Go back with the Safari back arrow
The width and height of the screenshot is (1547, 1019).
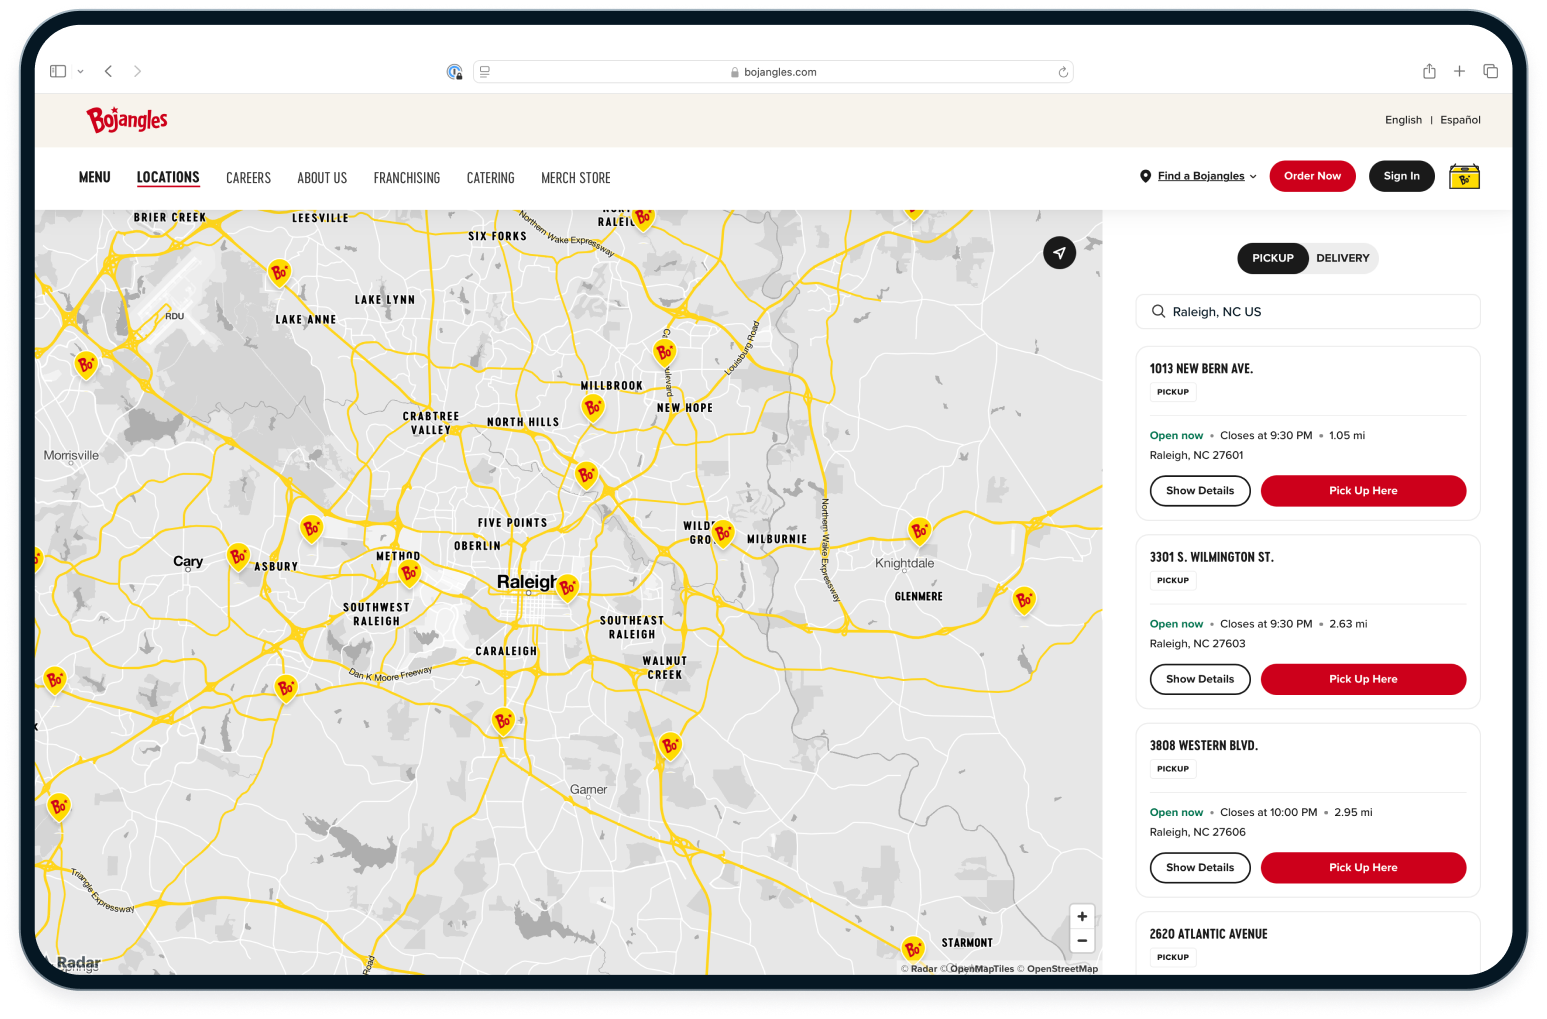(108, 71)
